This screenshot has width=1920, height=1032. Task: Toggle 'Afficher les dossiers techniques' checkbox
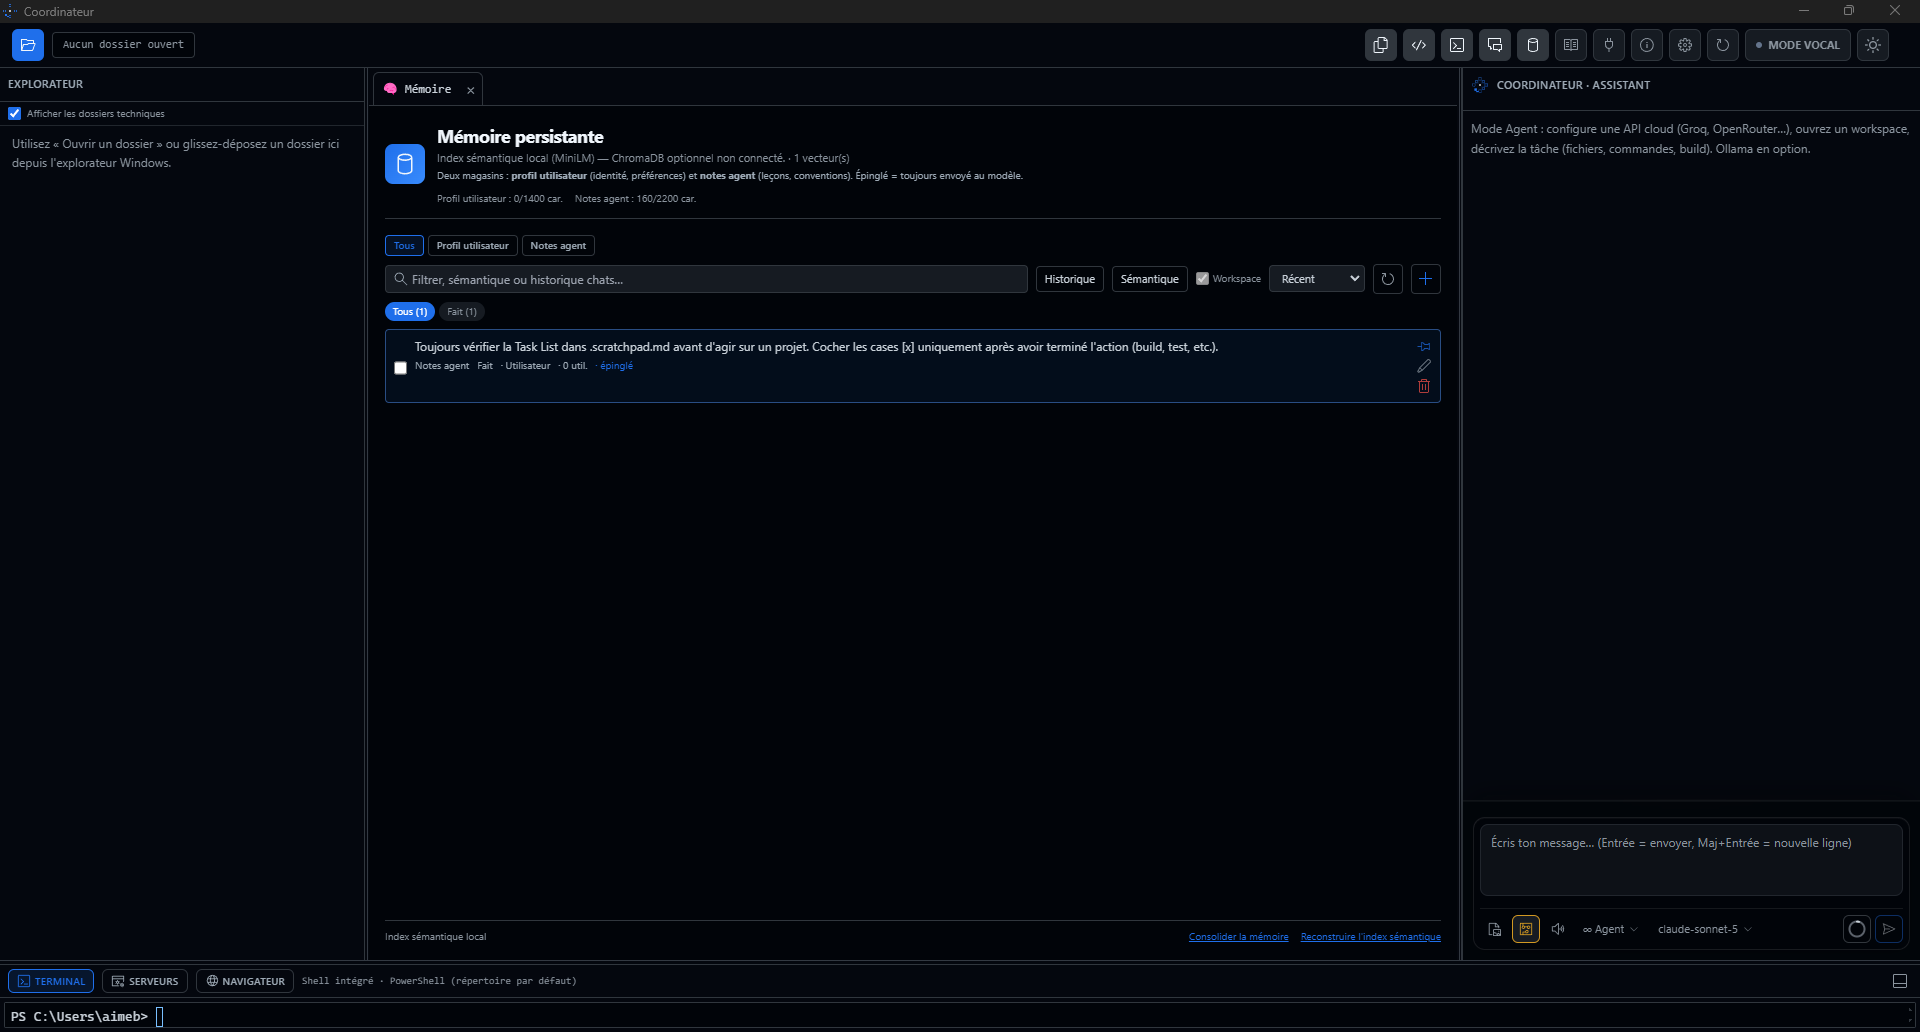15,114
